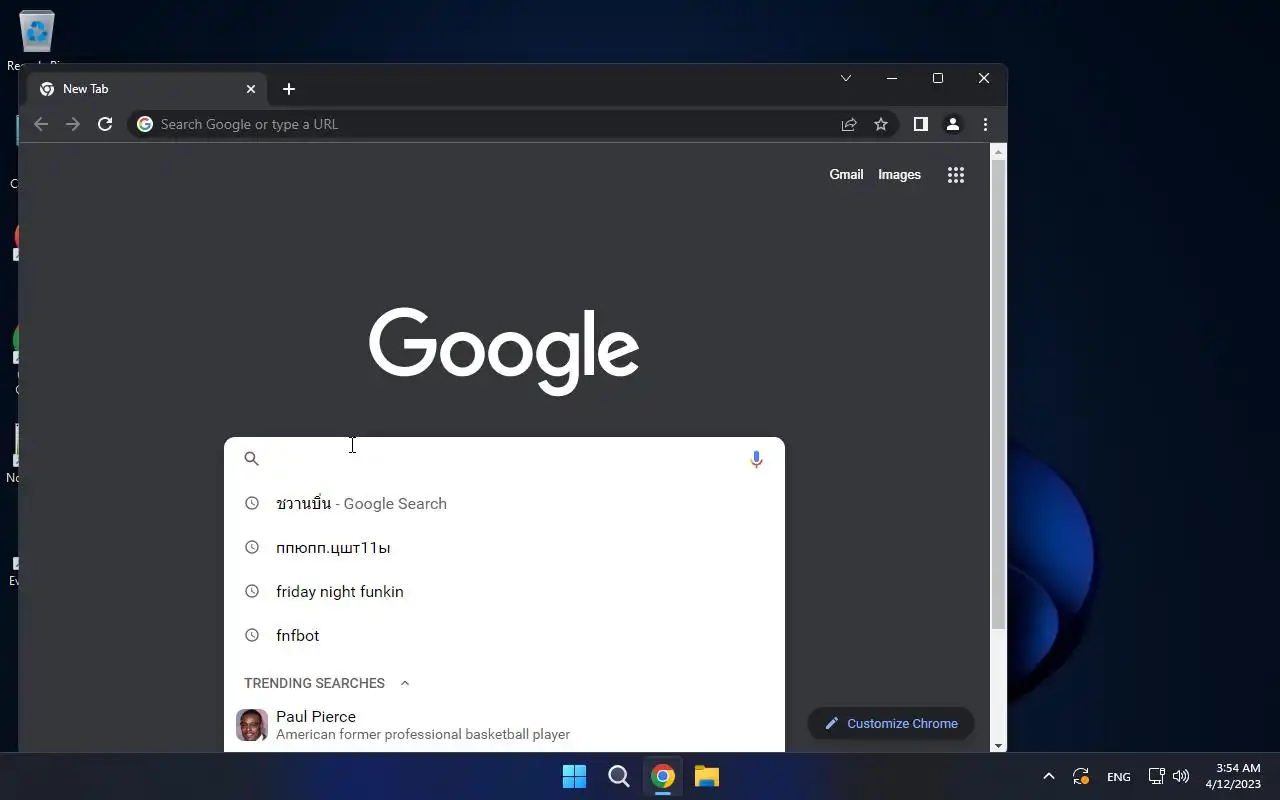Click the Google icon in address bar
This screenshot has width=1280, height=800.
click(145, 124)
